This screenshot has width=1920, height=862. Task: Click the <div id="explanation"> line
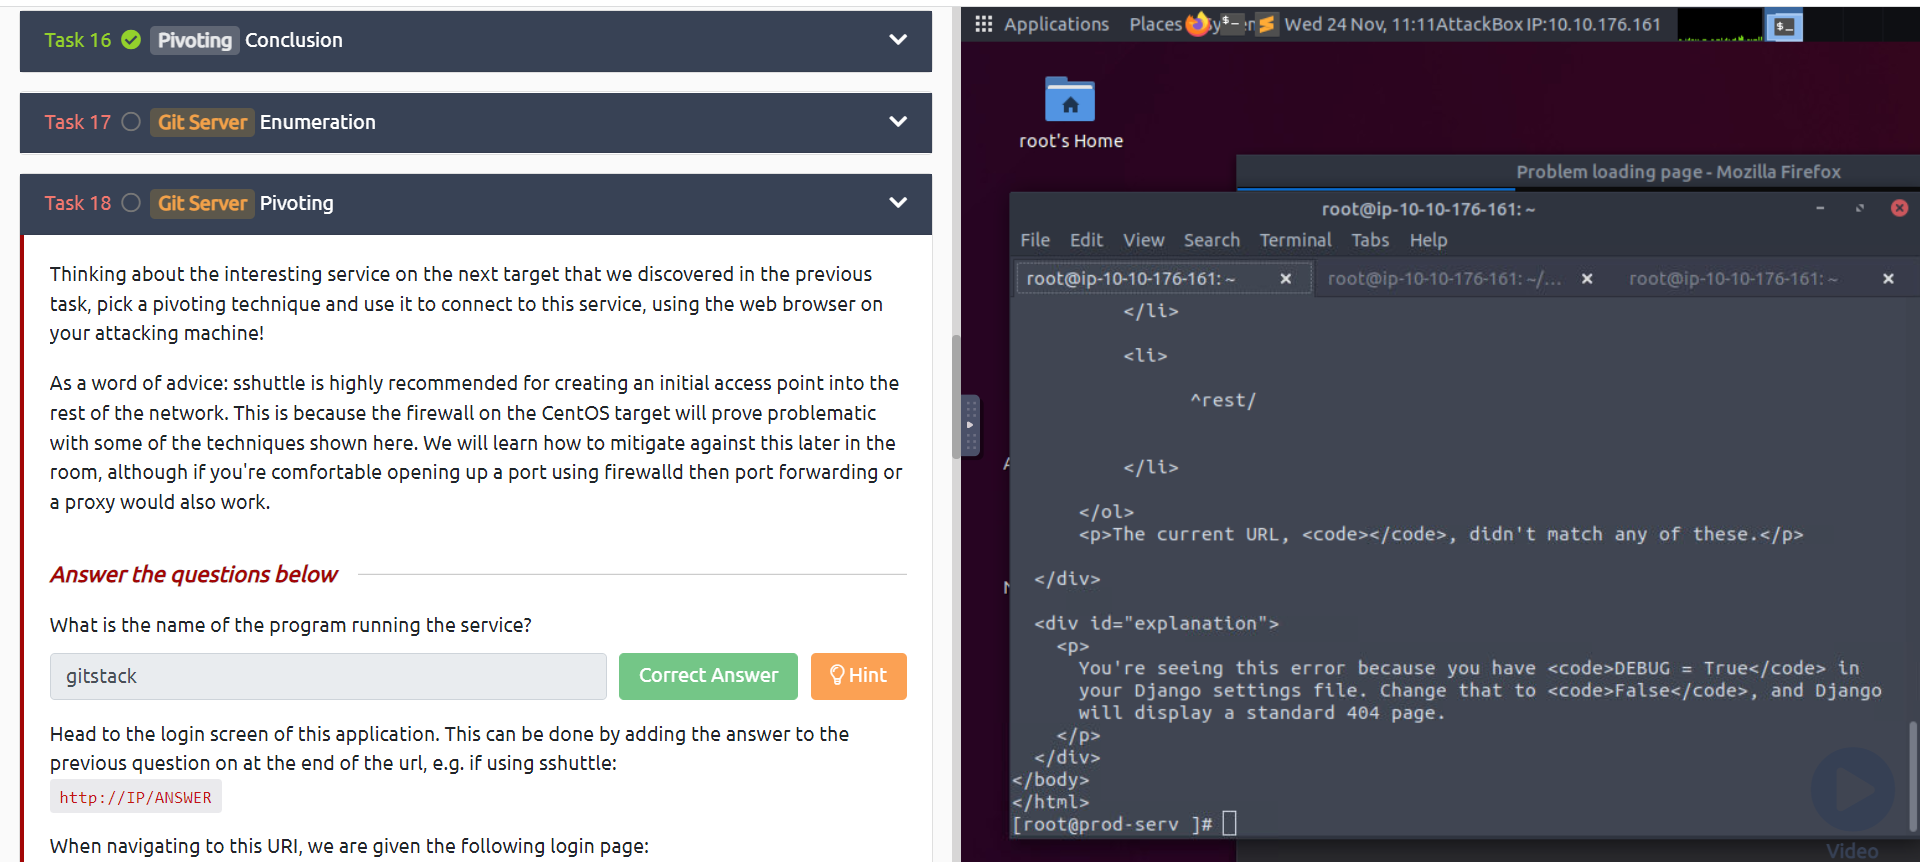[1156, 623]
